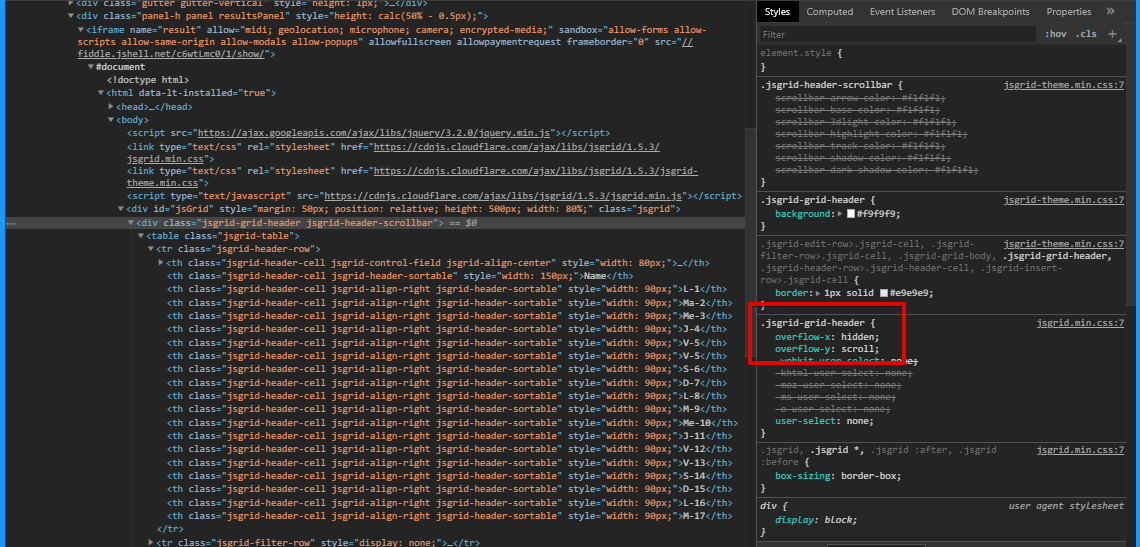Viewport: 1140px width, 547px height.
Task: Expand the jsgrid-control-field th node
Action: pyautogui.click(x=161, y=263)
